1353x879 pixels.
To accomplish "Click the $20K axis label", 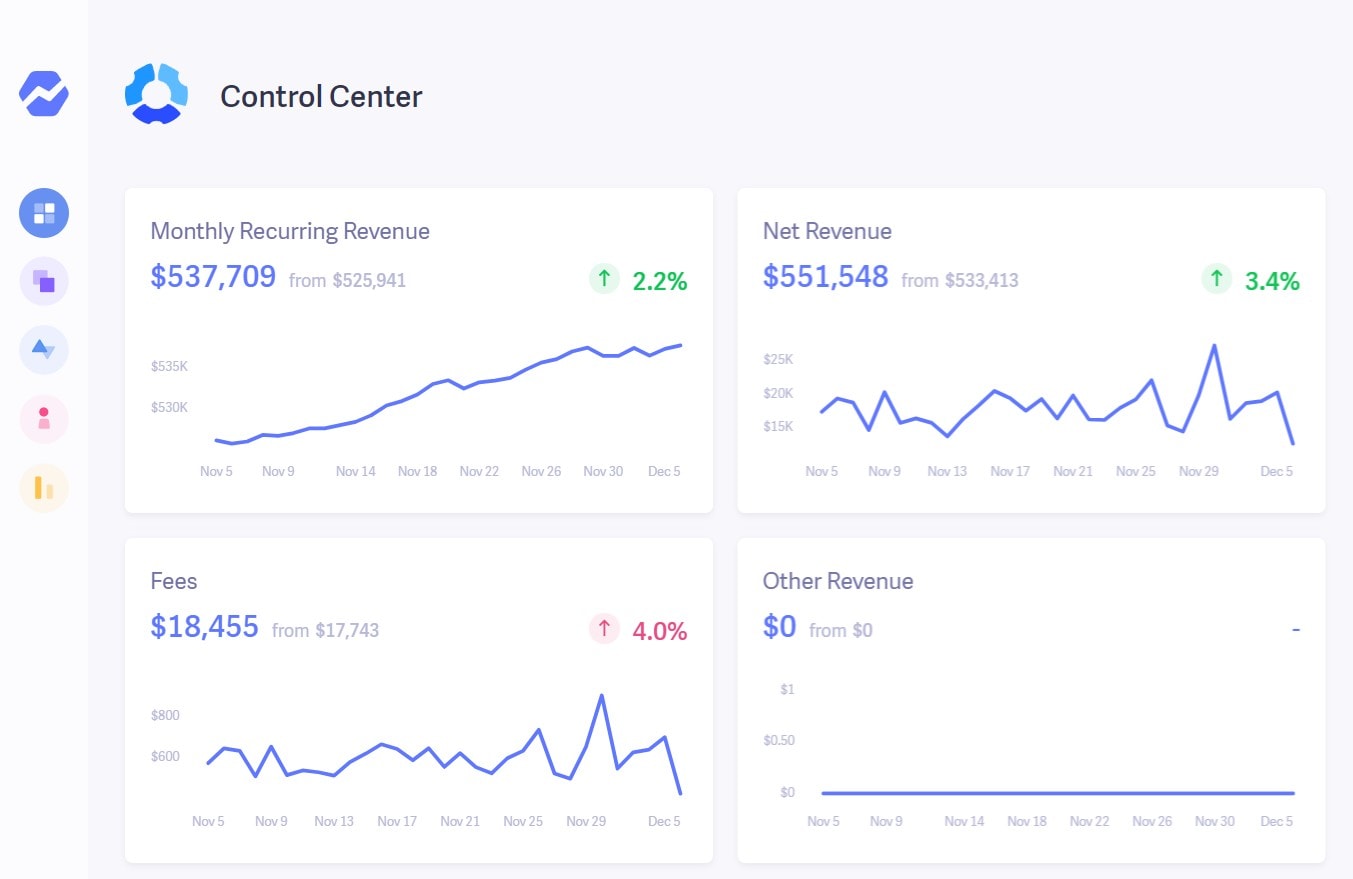I will pyautogui.click(x=778, y=393).
